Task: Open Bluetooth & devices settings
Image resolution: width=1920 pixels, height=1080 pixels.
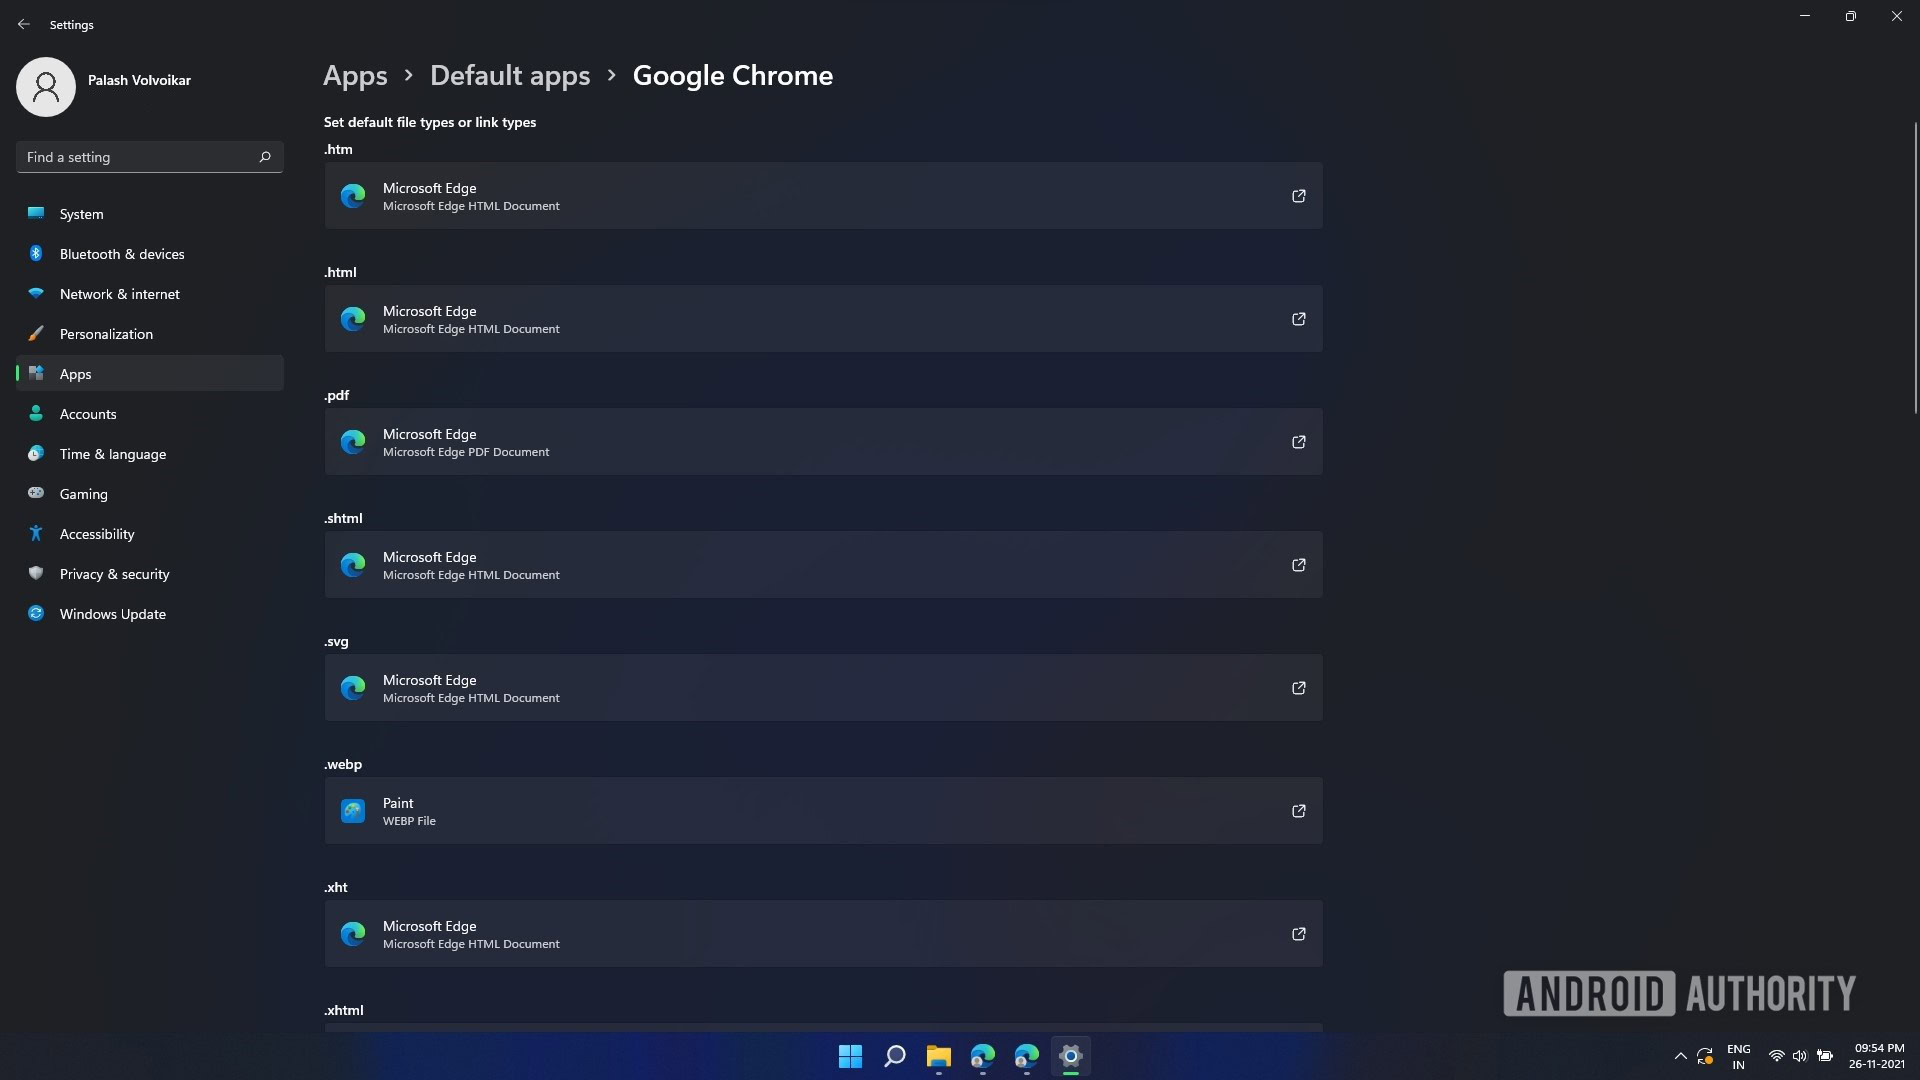Action: pos(121,253)
